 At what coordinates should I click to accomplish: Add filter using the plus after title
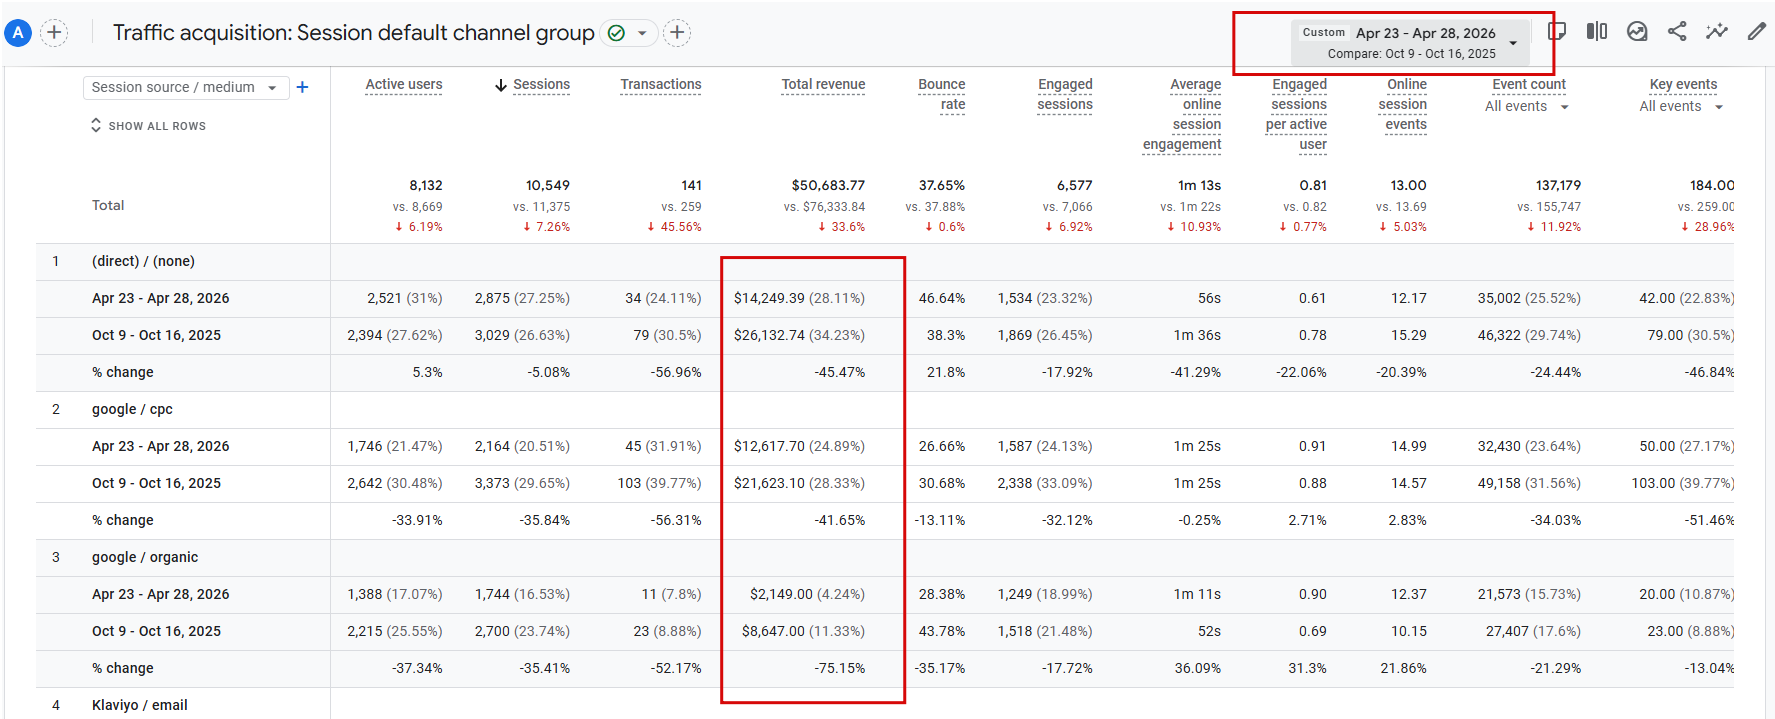(677, 33)
